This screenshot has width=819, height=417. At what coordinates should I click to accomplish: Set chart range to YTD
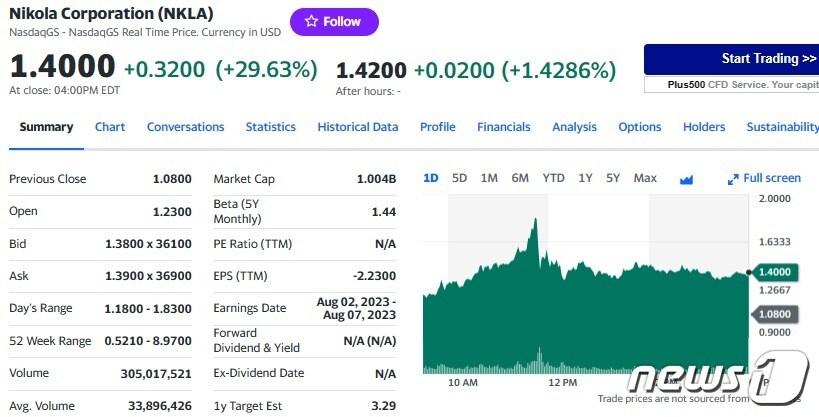[x=553, y=178]
